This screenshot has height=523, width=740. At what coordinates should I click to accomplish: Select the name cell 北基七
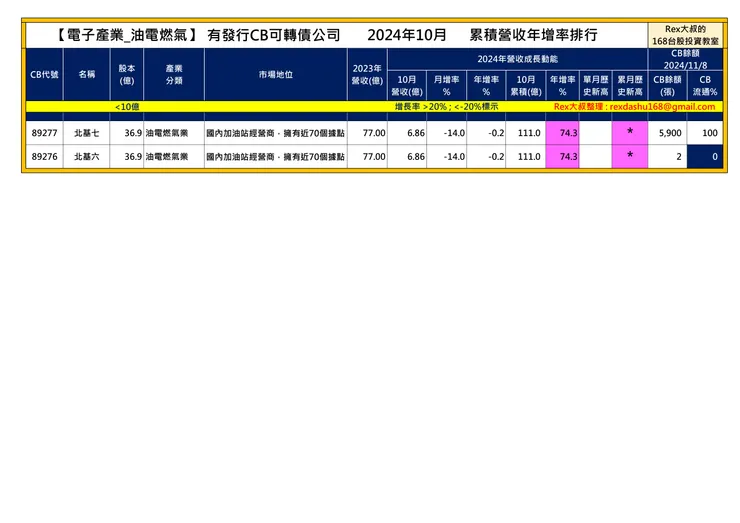tap(87, 133)
